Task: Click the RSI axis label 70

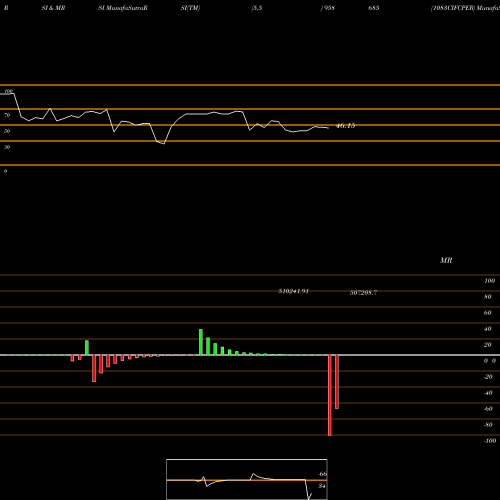Action: tap(7, 115)
